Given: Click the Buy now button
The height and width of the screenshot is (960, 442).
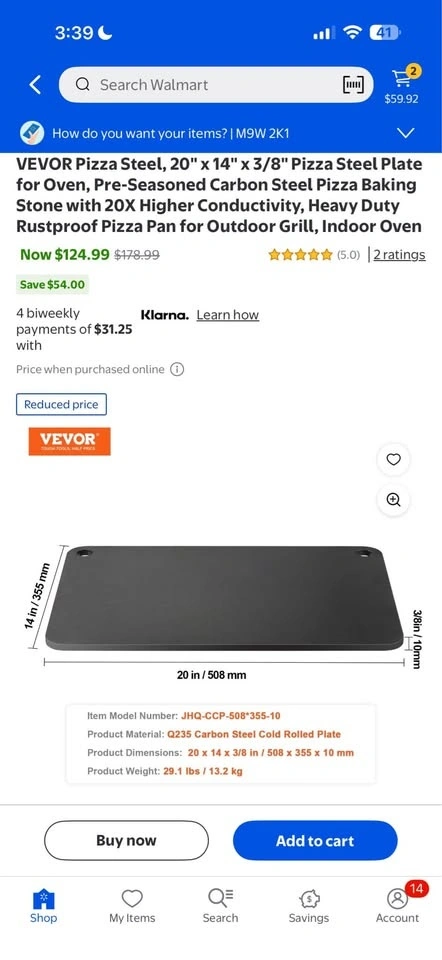Looking at the screenshot, I should 126,841.
